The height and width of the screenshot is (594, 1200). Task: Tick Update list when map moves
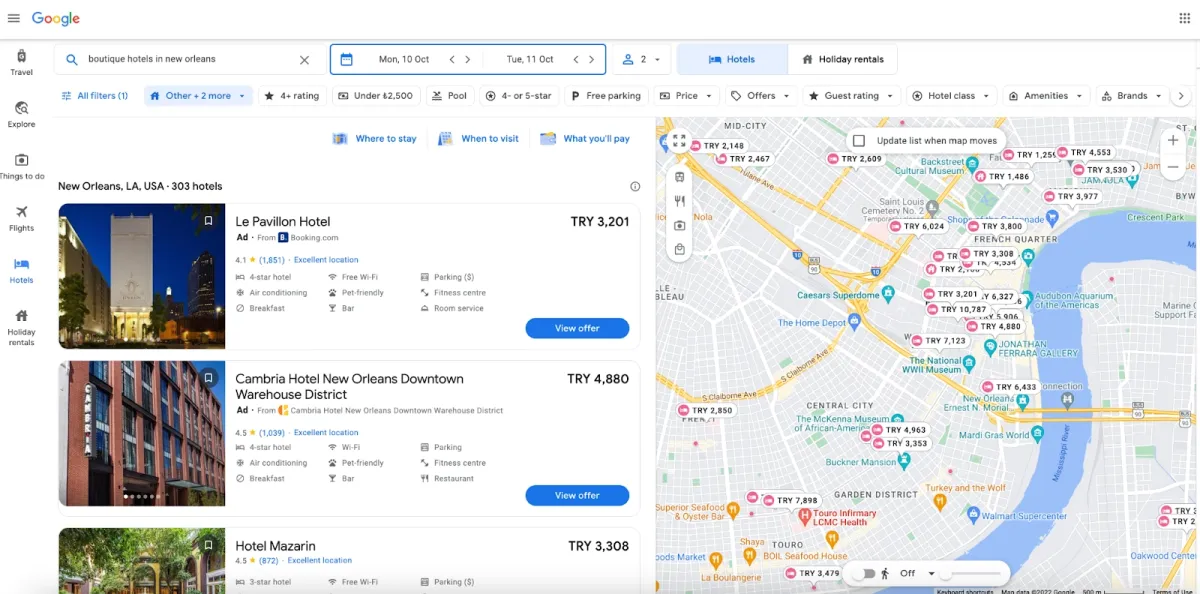859,141
